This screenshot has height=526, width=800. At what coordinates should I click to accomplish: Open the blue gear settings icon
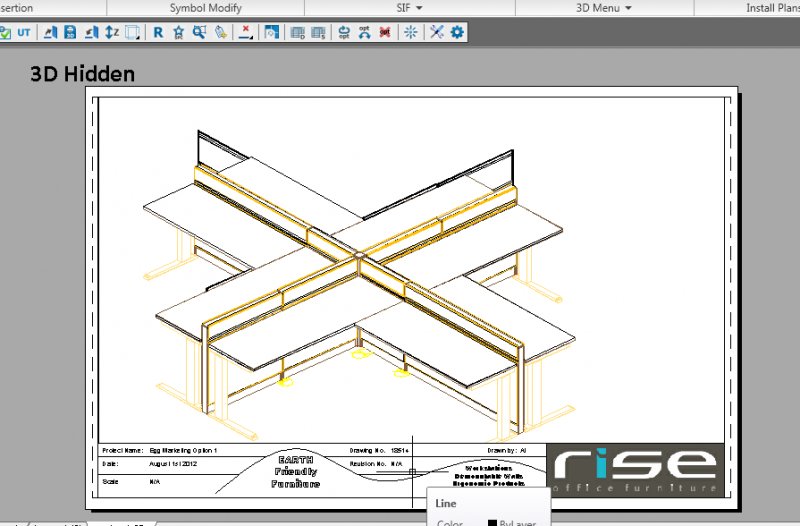[x=457, y=33]
